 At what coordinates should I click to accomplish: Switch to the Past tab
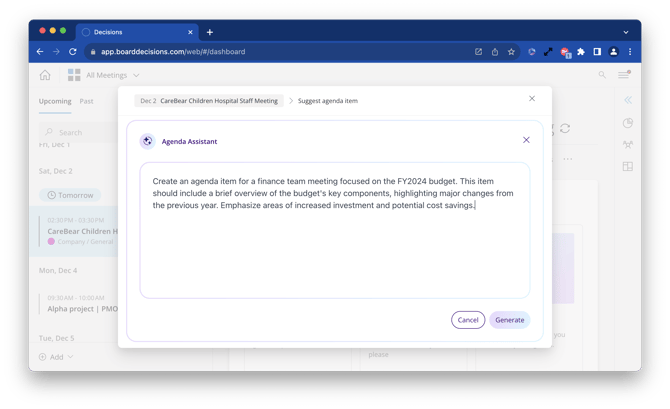86,101
